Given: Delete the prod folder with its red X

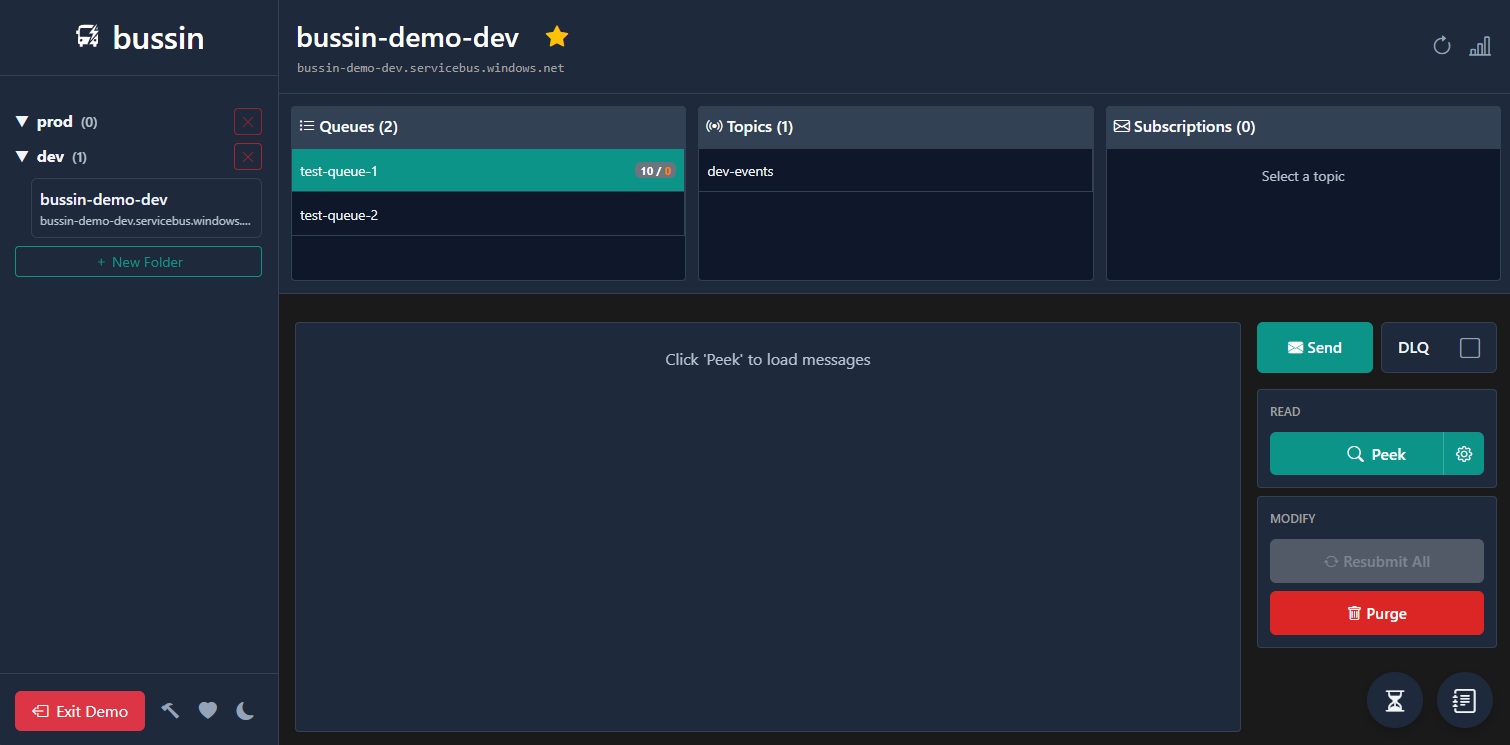Looking at the screenshot, I should 248,122.
